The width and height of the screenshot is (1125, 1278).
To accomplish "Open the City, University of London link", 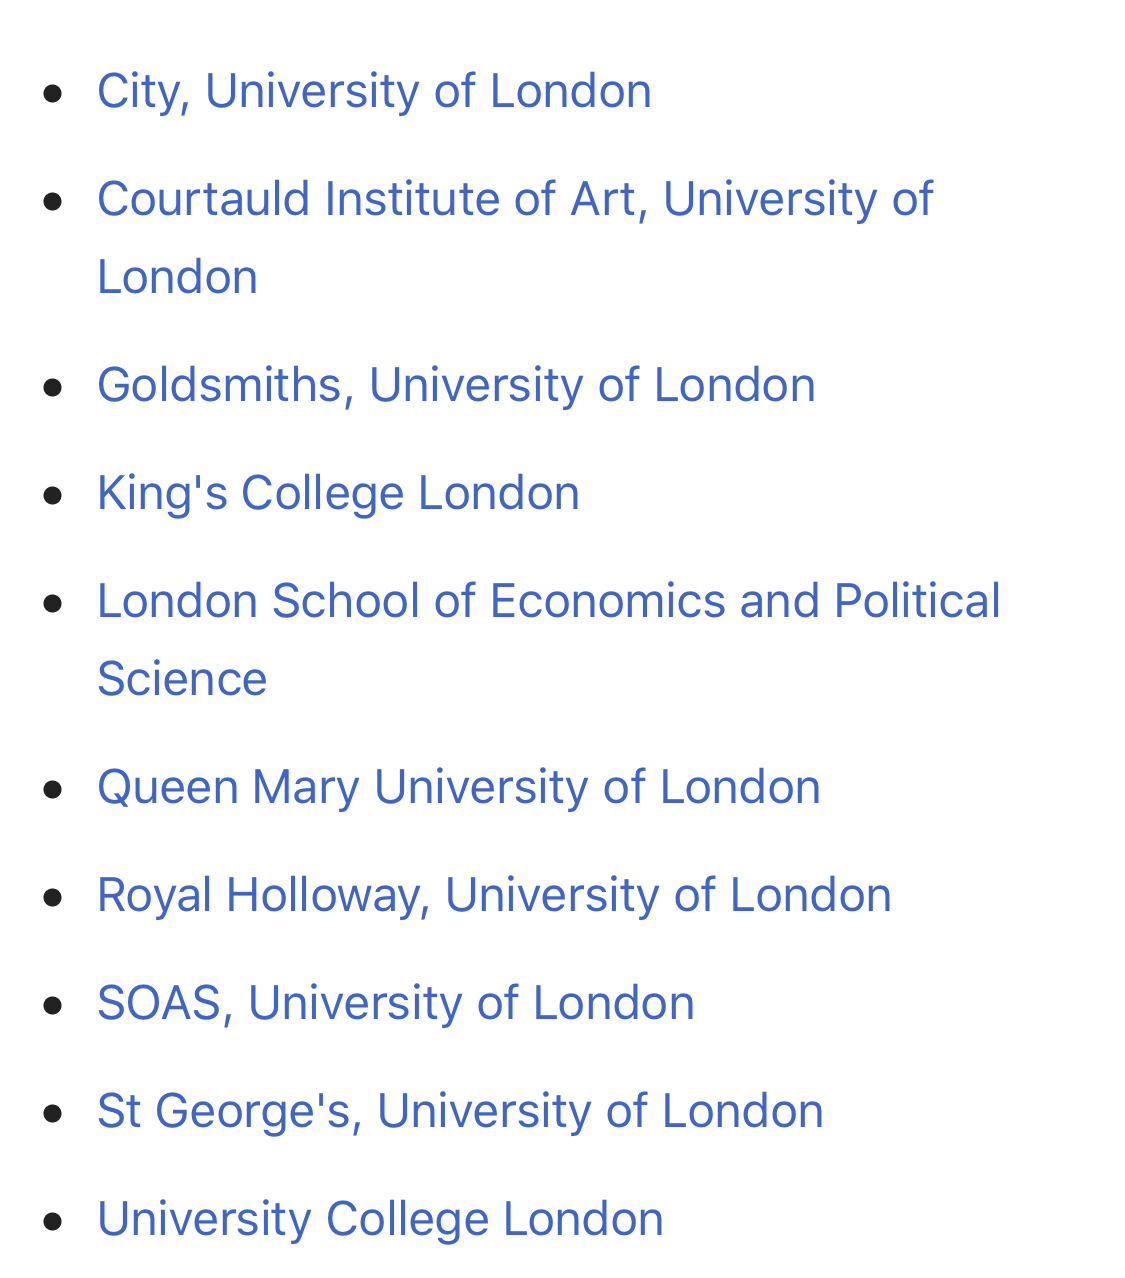I will (374, 91).
